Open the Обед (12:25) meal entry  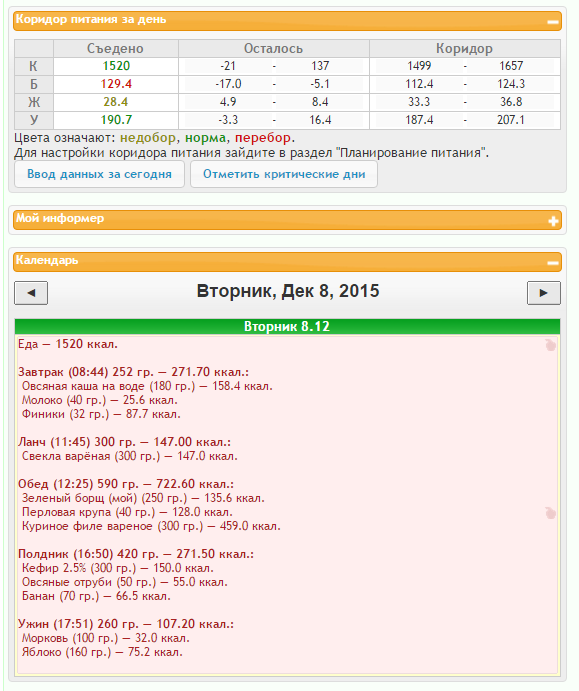(126, 484)
